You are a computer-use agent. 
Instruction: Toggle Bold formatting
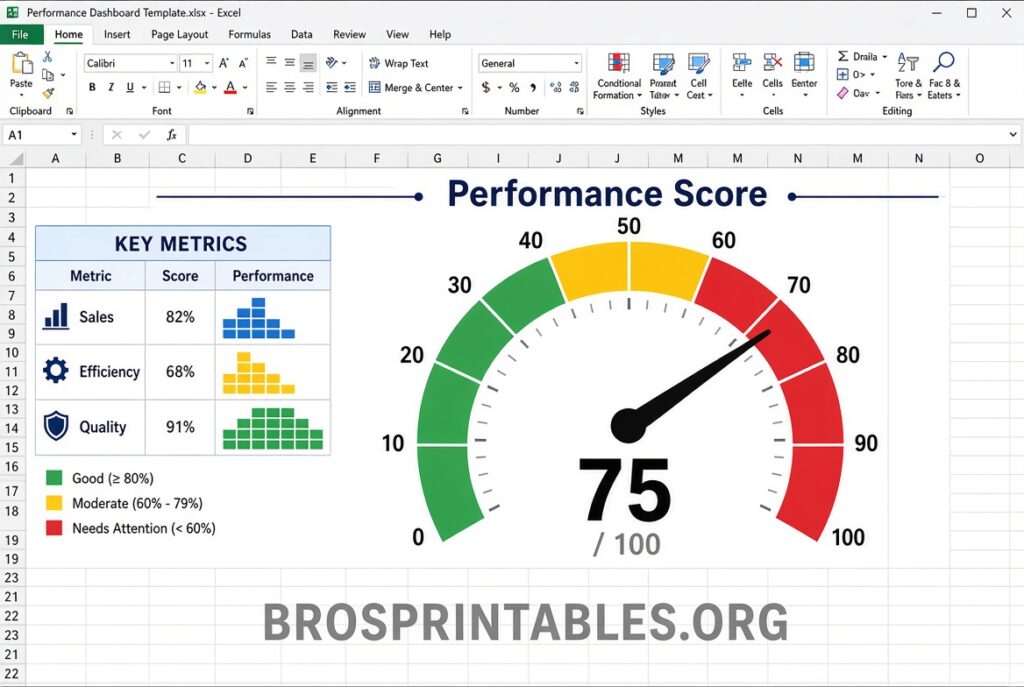click(92, 87)
